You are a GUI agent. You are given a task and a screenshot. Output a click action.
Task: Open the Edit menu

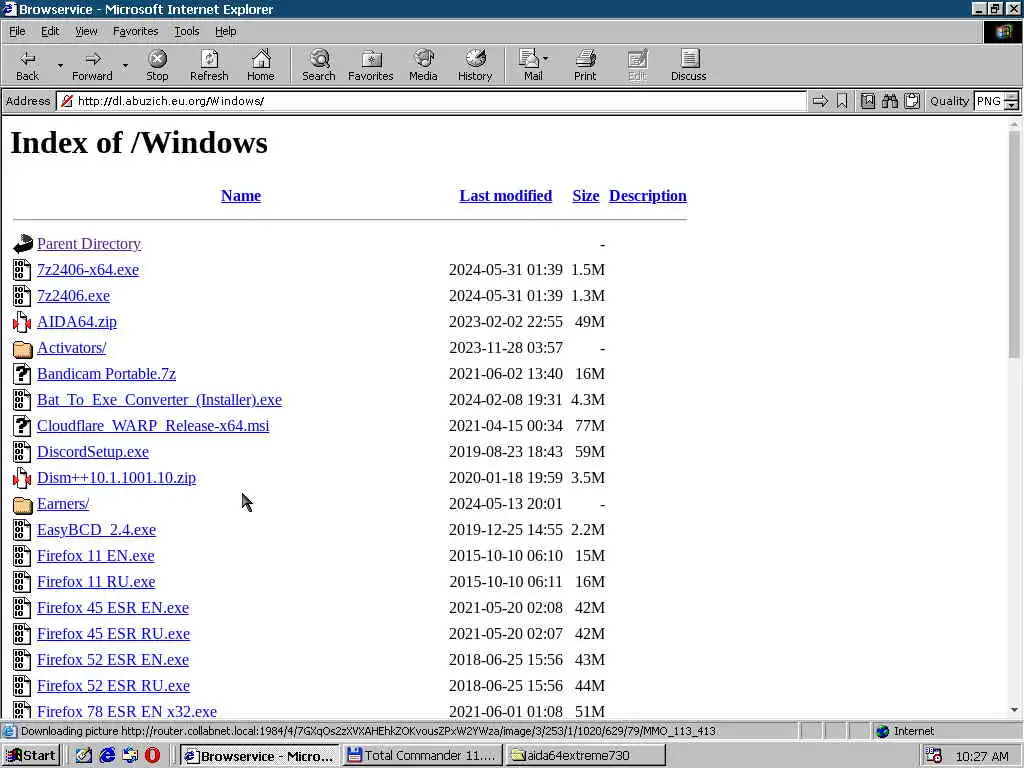(50, 31)
